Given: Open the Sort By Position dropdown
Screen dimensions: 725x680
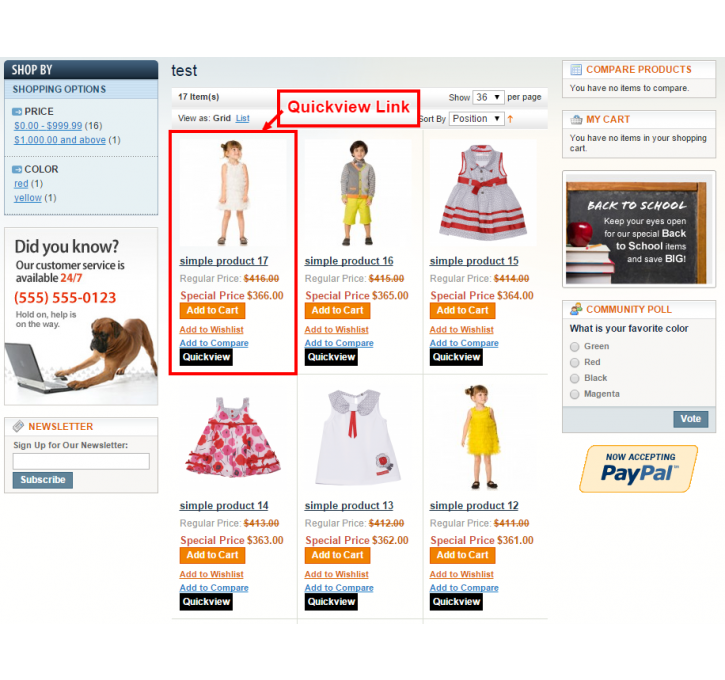Looking at the screenshot, I should point(476,119).
